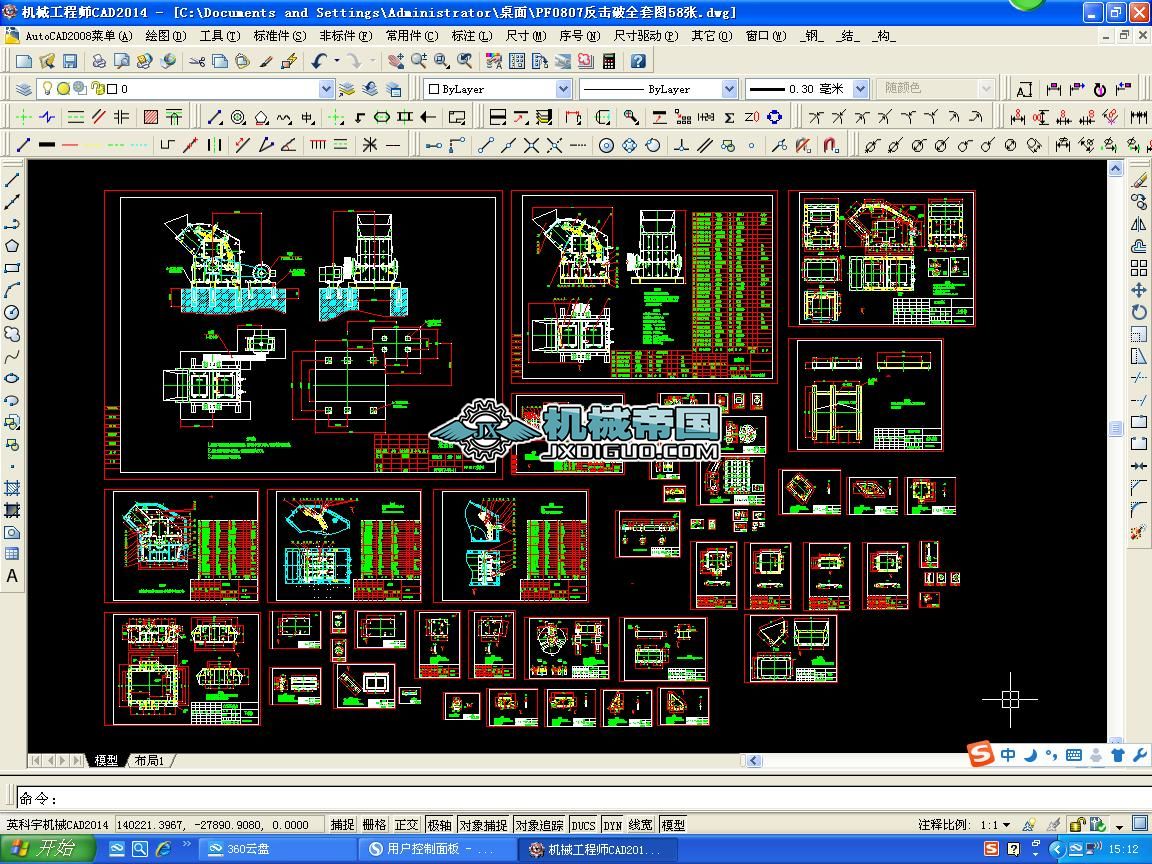Toggle 对象捕捉 object snap in status bar
The image size is (1152, 864).
click(x=483, y=825)
